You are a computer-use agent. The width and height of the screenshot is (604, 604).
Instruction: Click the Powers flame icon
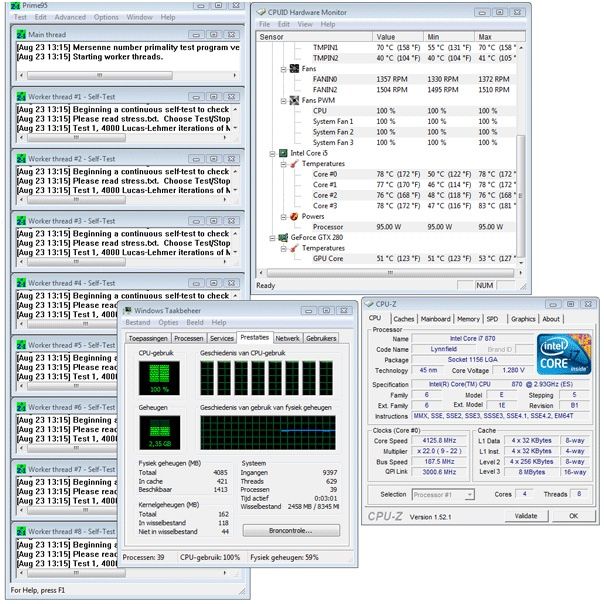(x=294, y=216)
